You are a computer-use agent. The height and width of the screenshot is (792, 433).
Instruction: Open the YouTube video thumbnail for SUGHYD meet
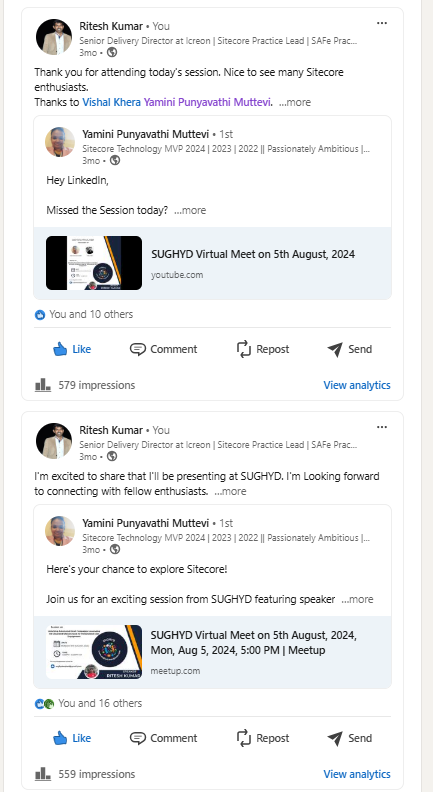[94, 263]
